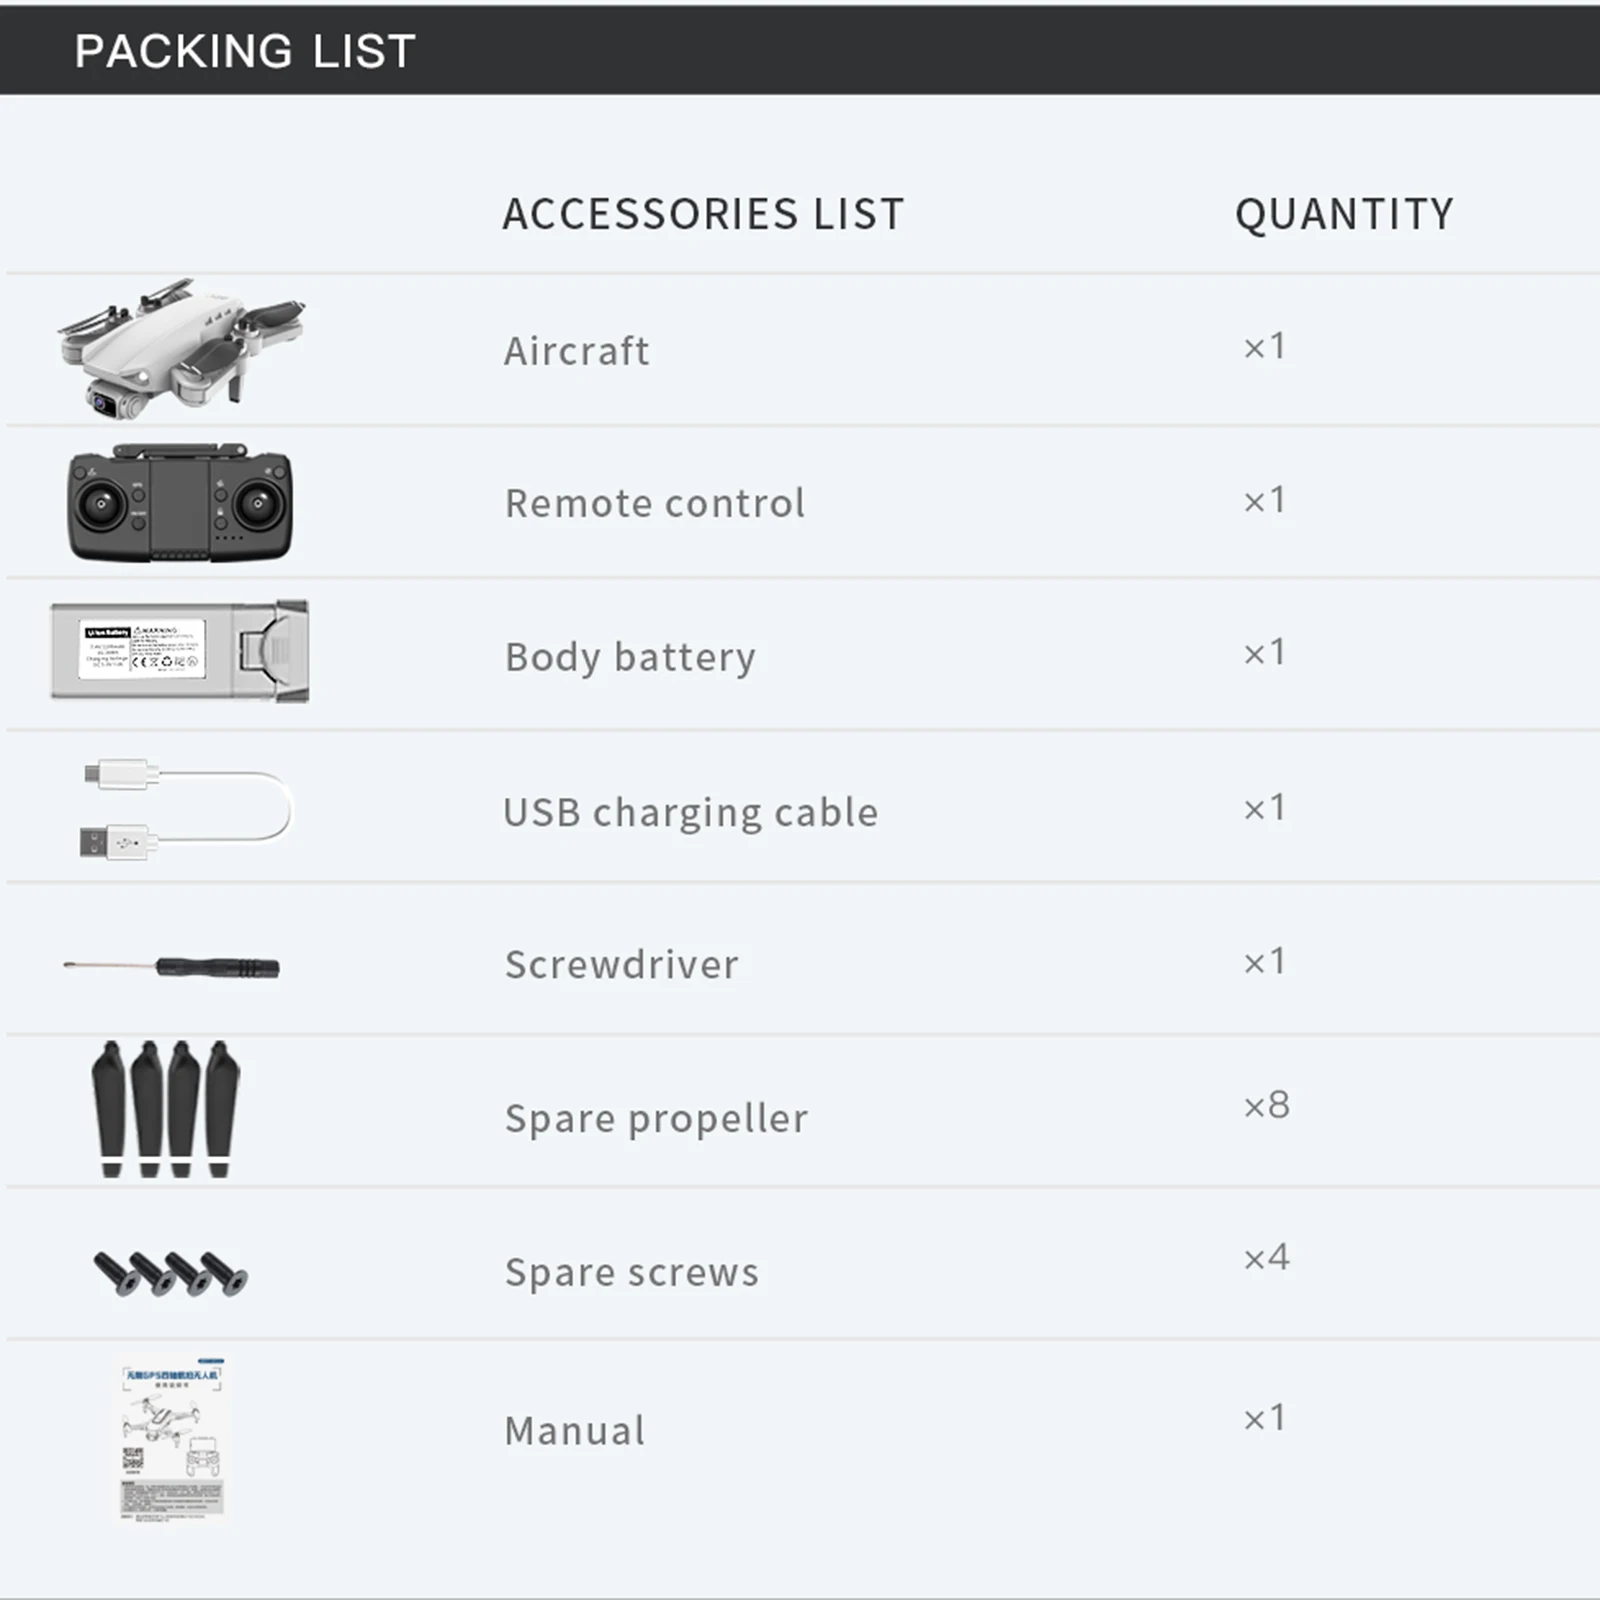Click the USB charging cable label

pyautogui.click(x=691, y=812)
